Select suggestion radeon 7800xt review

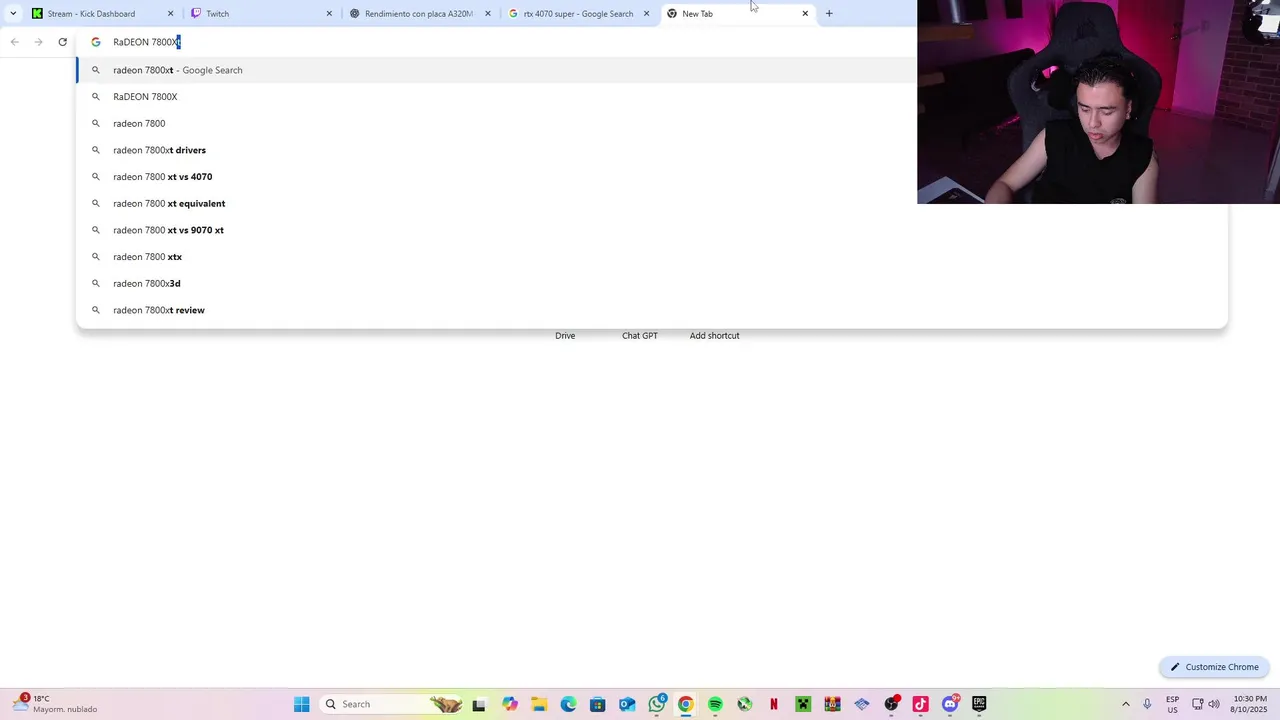pyautogui.click(x=651, y=310)
